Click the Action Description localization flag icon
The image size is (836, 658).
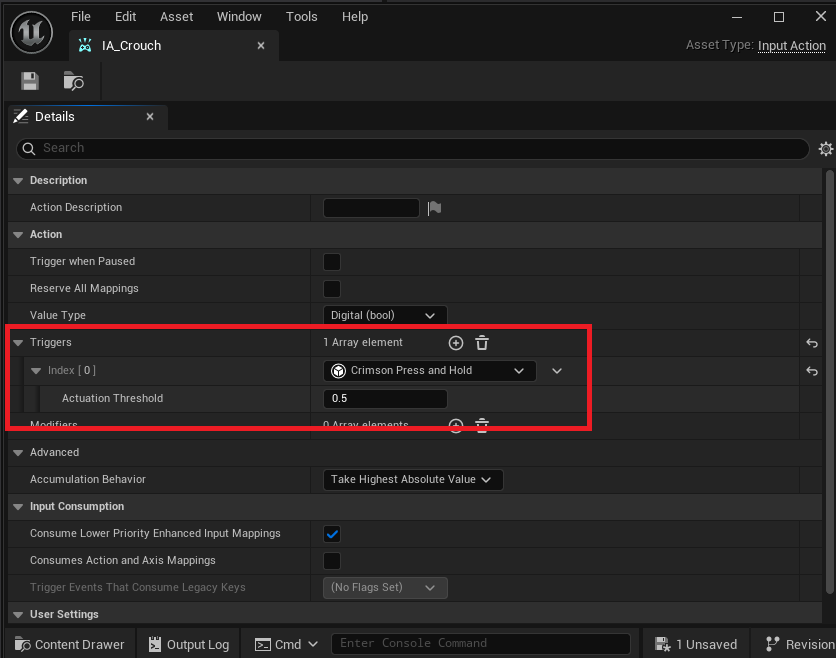[435, 208]
